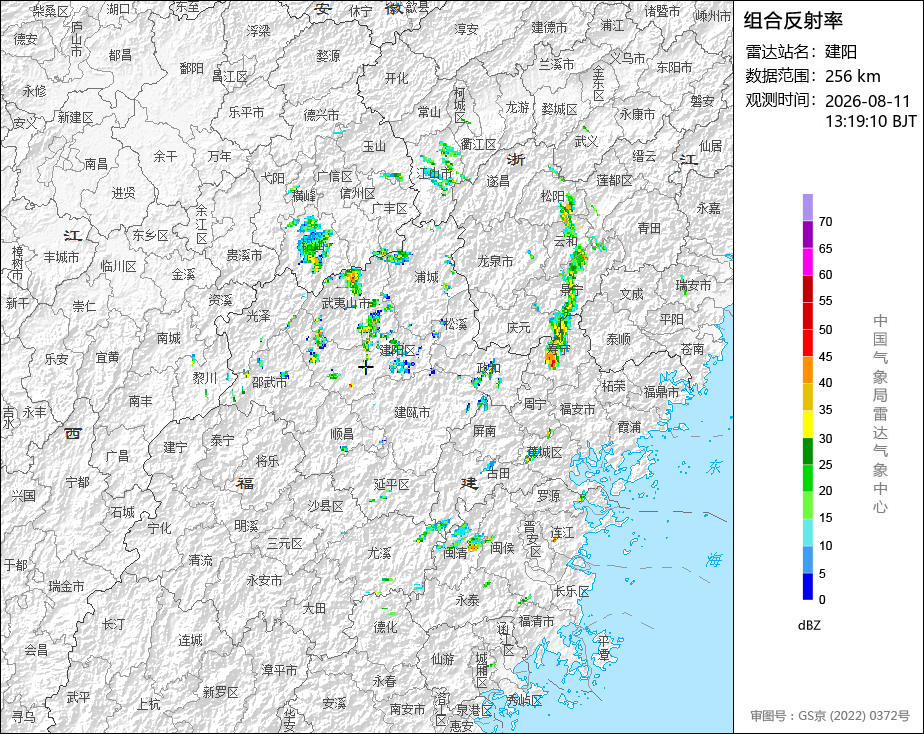924x734 pixels.
Task: Select the 龙泉市 label
Action: coord(495,261)
